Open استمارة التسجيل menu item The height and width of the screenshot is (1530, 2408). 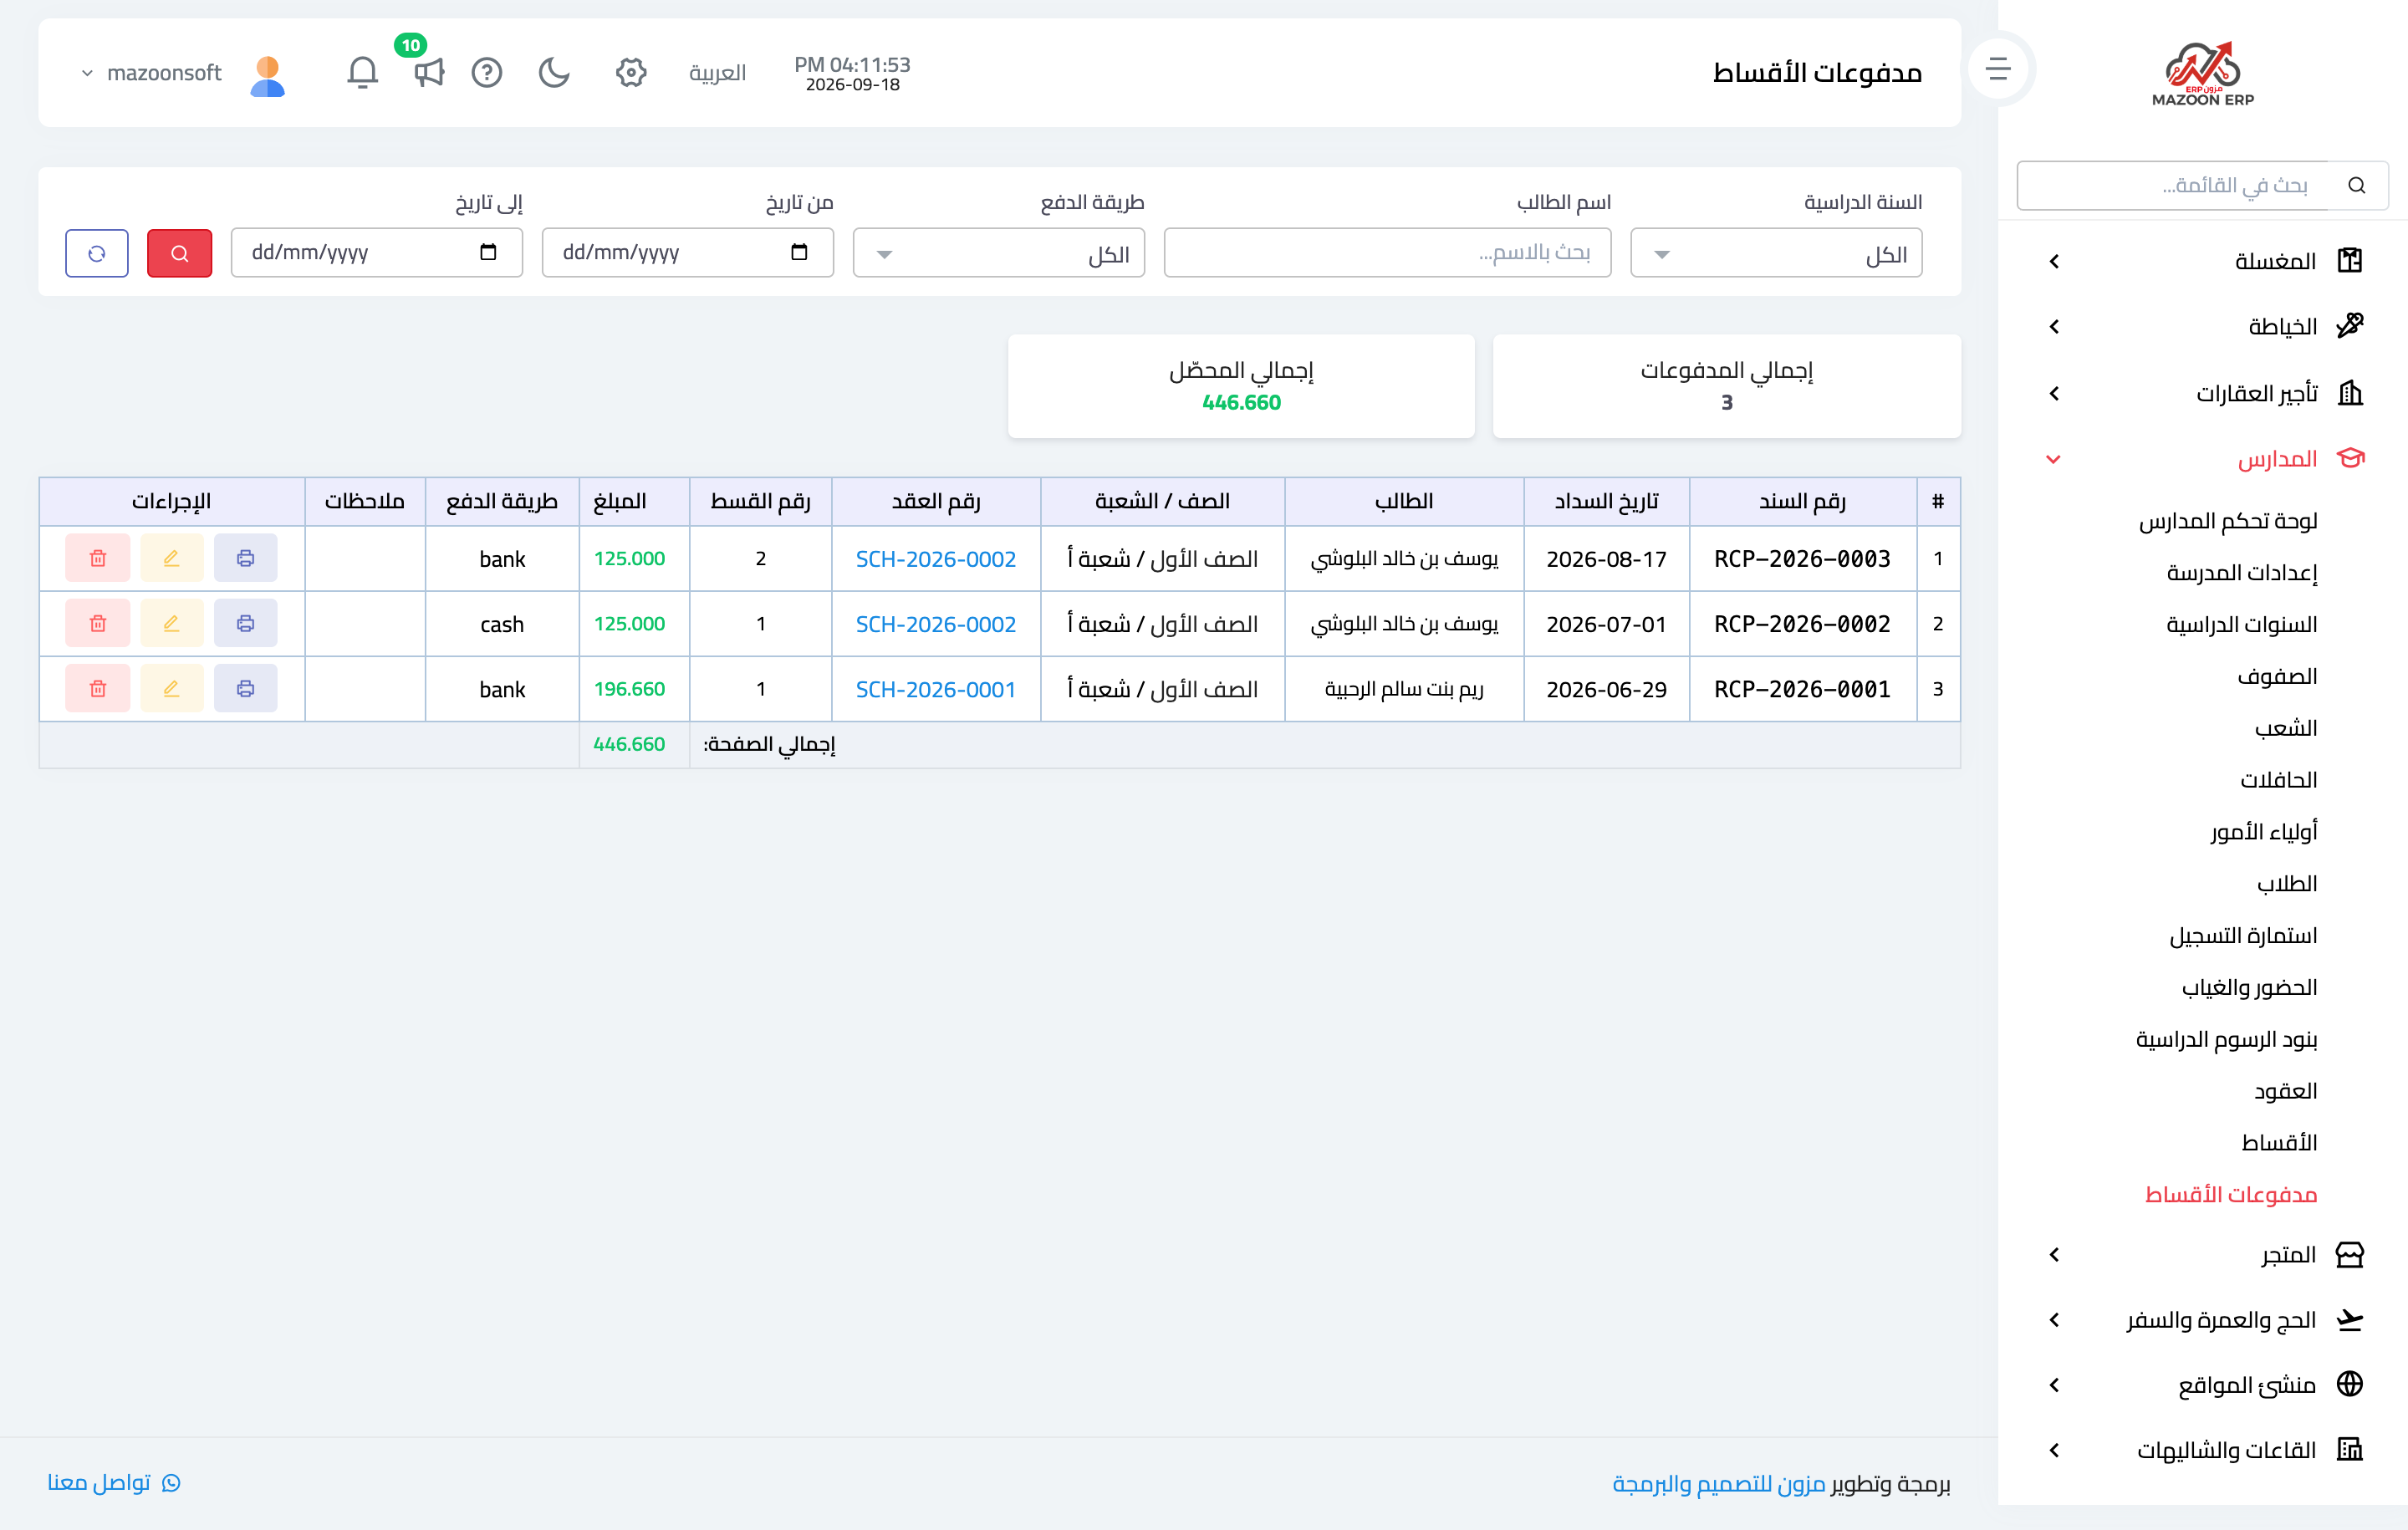2243,936
